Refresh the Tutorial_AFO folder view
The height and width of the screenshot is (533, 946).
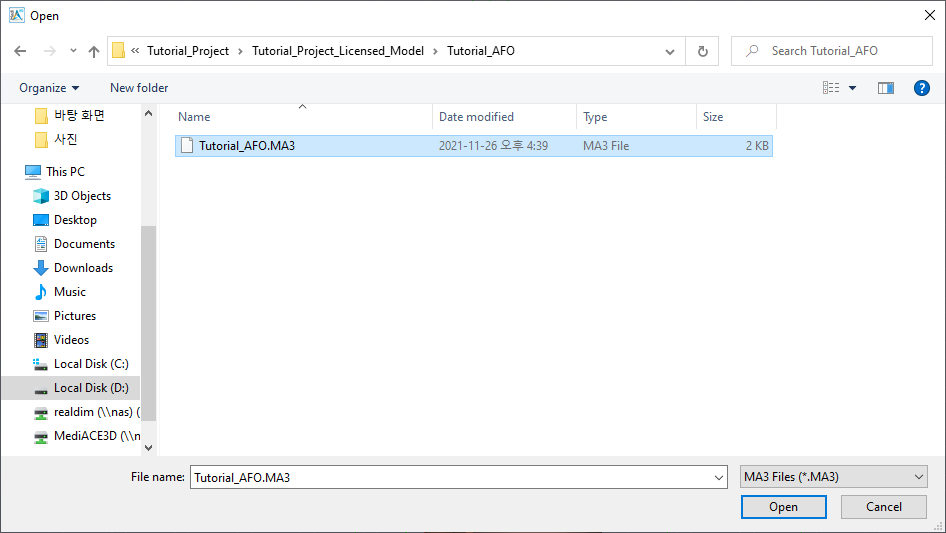point(702,51)
